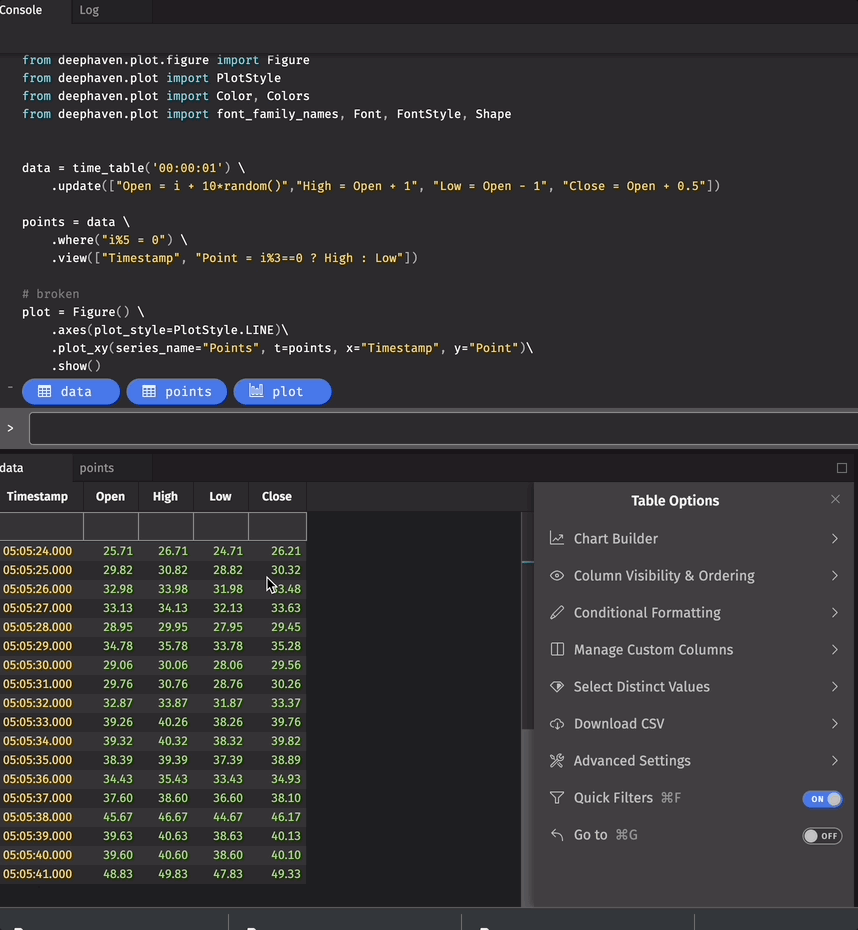Click the Timestamp quick filter box
The width and height of the screenshot is (858, 930).
tap(42, 526)
